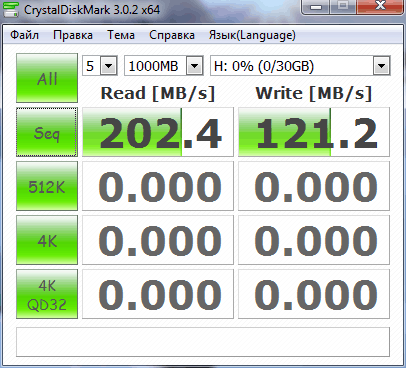The width and height of the screenshot is (406, 368).
Task: Run all benchmarks with the All button
Action: pyautogui.click(x=47, y=78)
